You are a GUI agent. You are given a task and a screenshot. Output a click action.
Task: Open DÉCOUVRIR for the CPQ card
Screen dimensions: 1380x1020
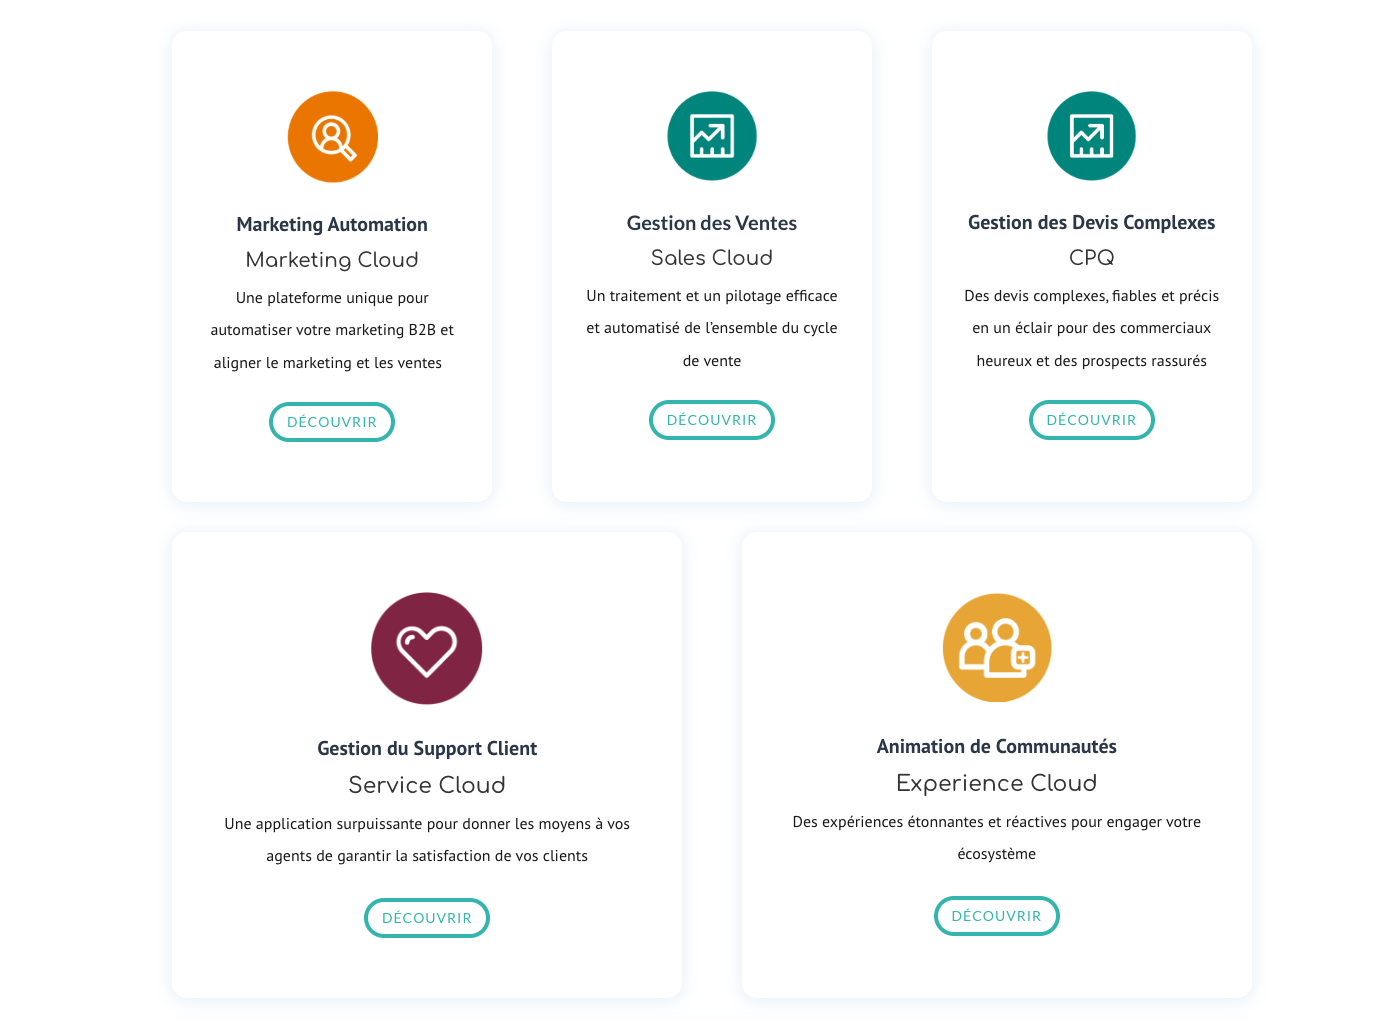[1091, 420]
